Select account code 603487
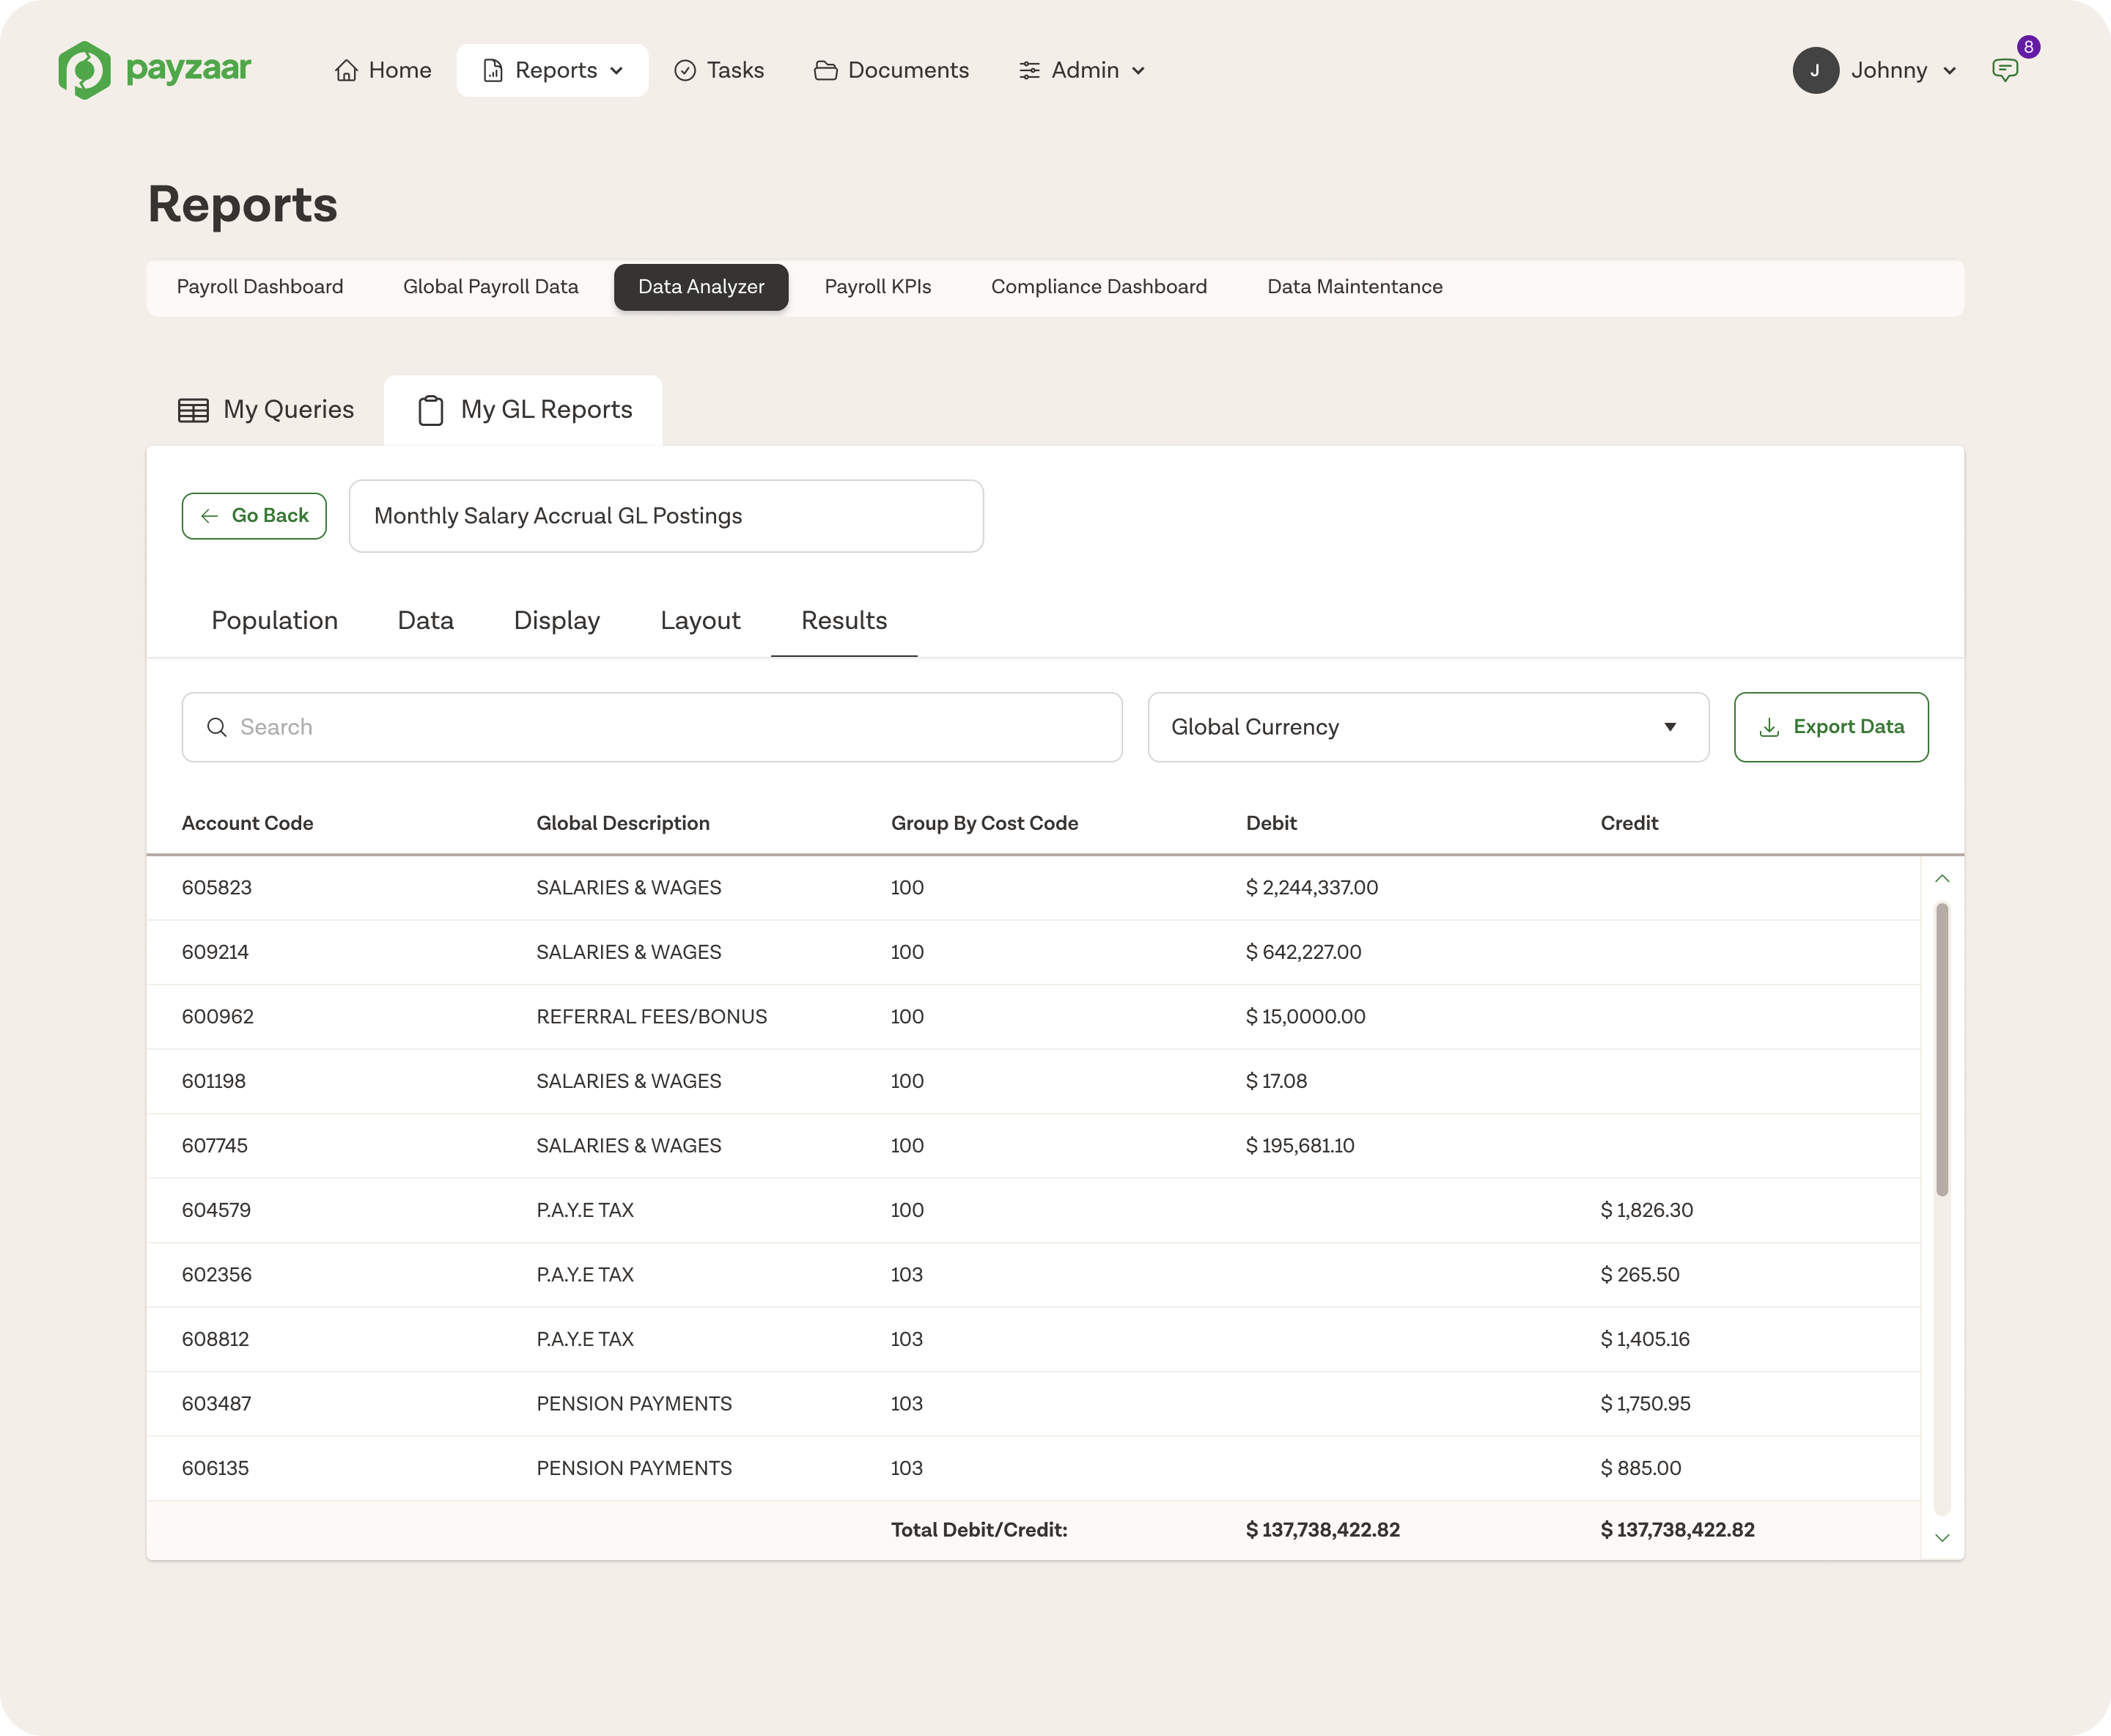Screen dimensions: 2111x1736 tap(217, 1404)
